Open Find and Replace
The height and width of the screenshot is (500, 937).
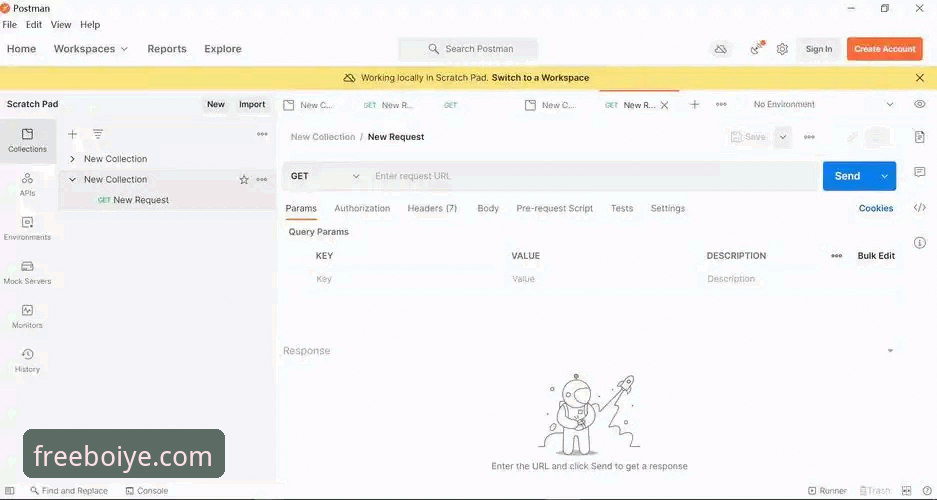coord(69,491)
